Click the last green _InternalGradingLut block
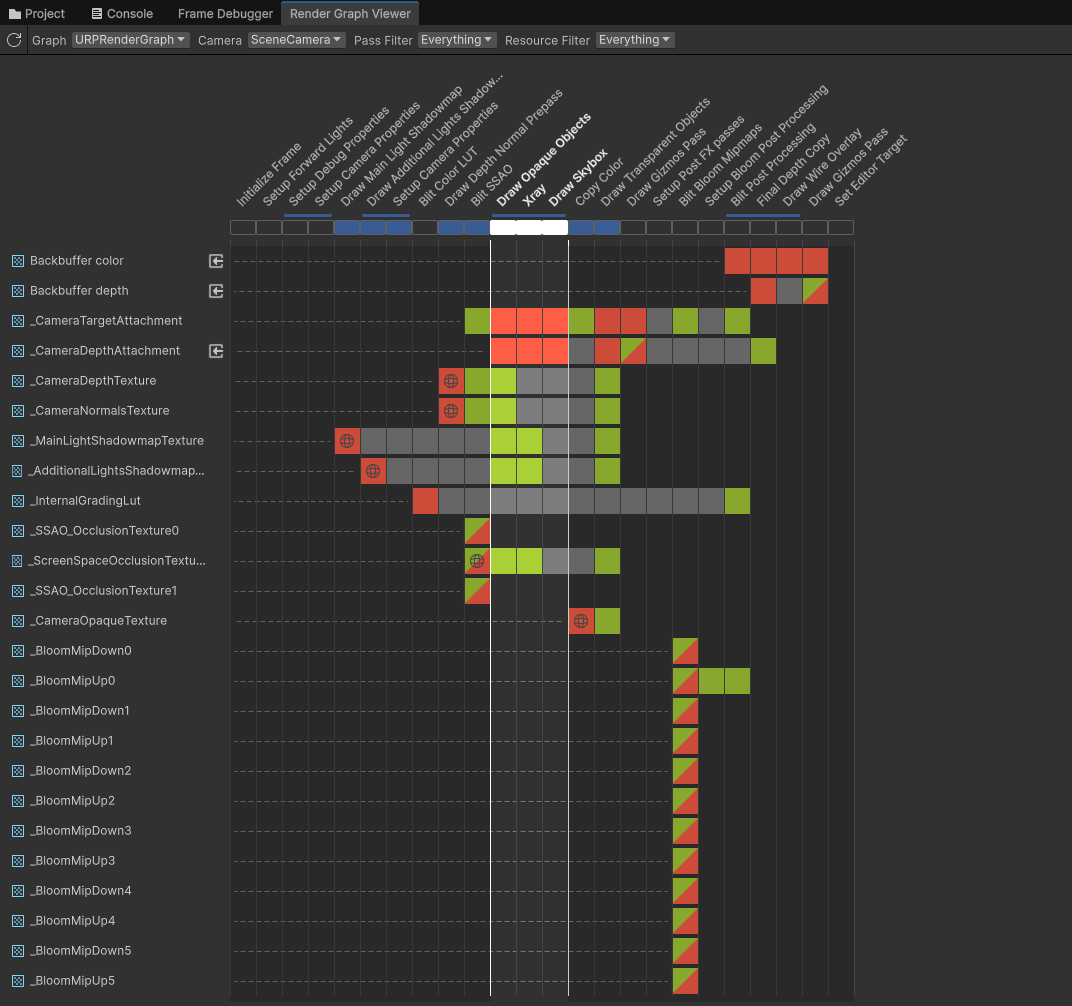Viewport: 1072px width, 1006px height. [x=737, y=501]
